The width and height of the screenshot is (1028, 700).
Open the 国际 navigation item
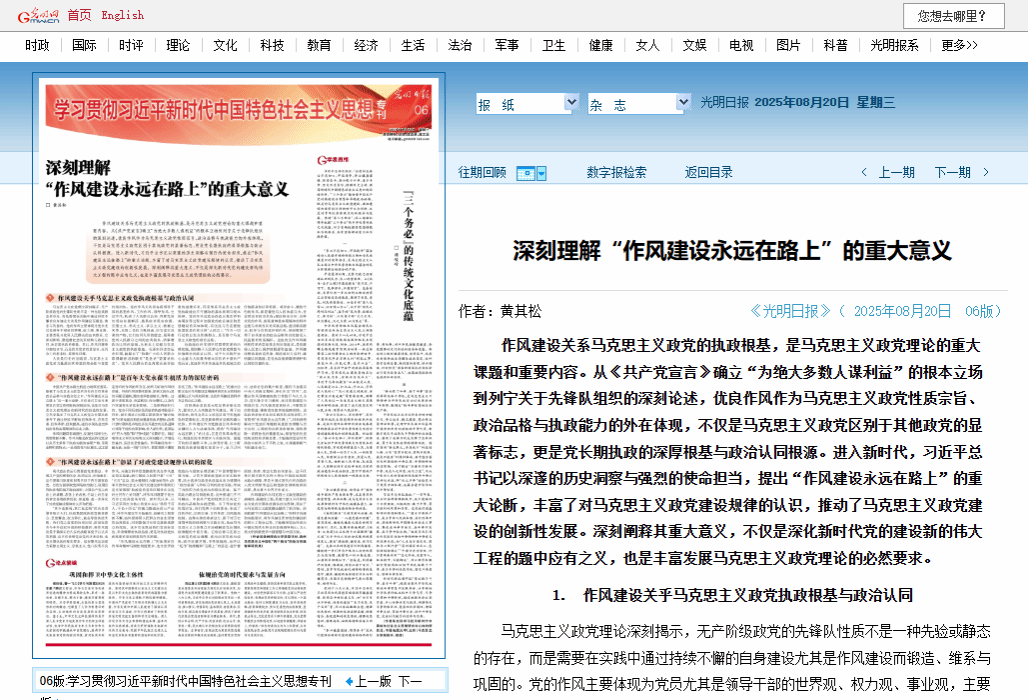pos(84,45)
